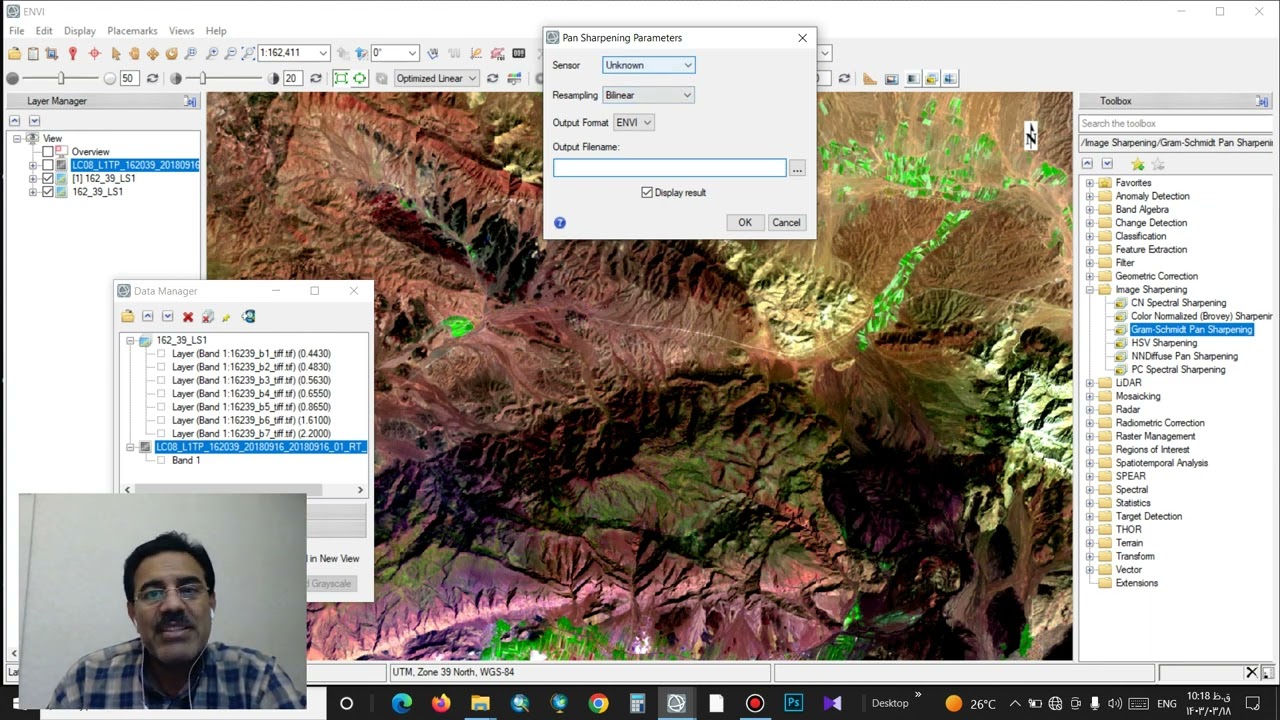Browse output filename with ... button
1280x720 pixels.
coord(797,169)
